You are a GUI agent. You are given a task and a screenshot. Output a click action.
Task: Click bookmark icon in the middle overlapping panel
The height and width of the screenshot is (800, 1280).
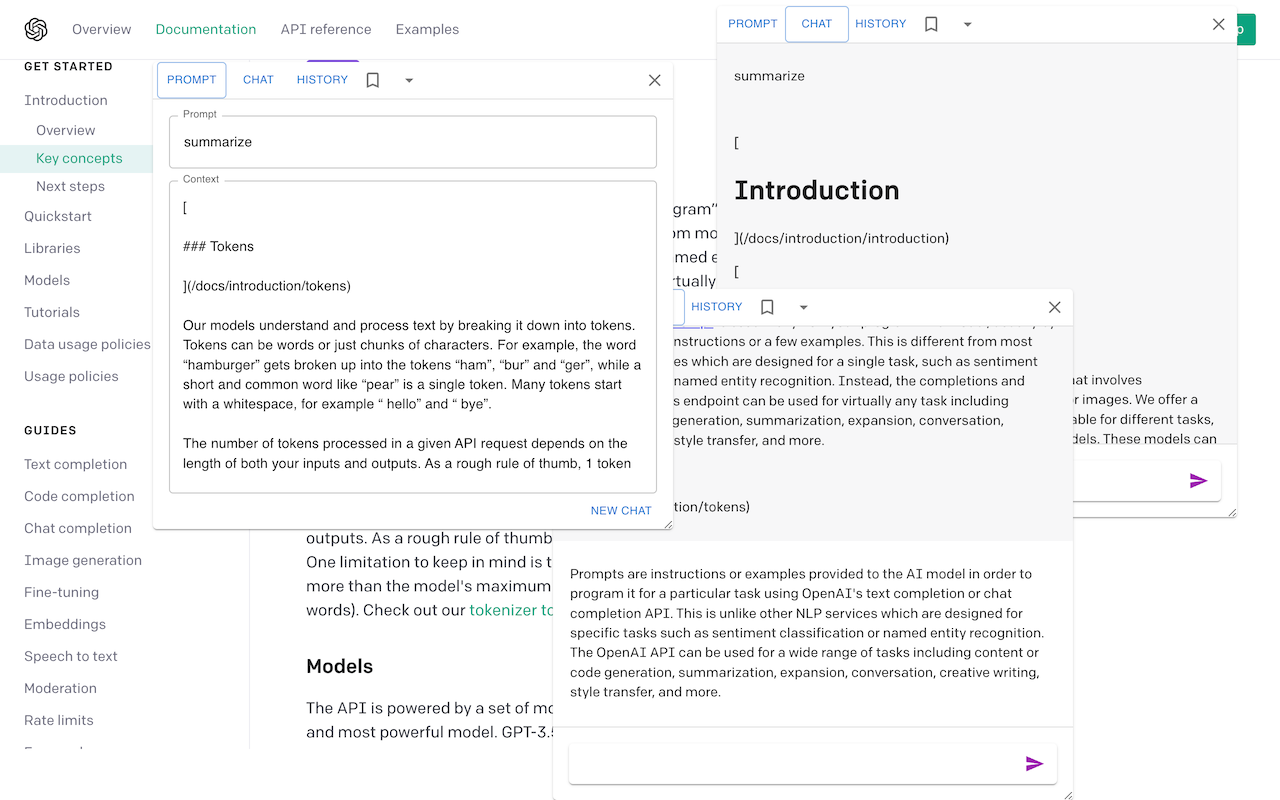tap(767, 307)
